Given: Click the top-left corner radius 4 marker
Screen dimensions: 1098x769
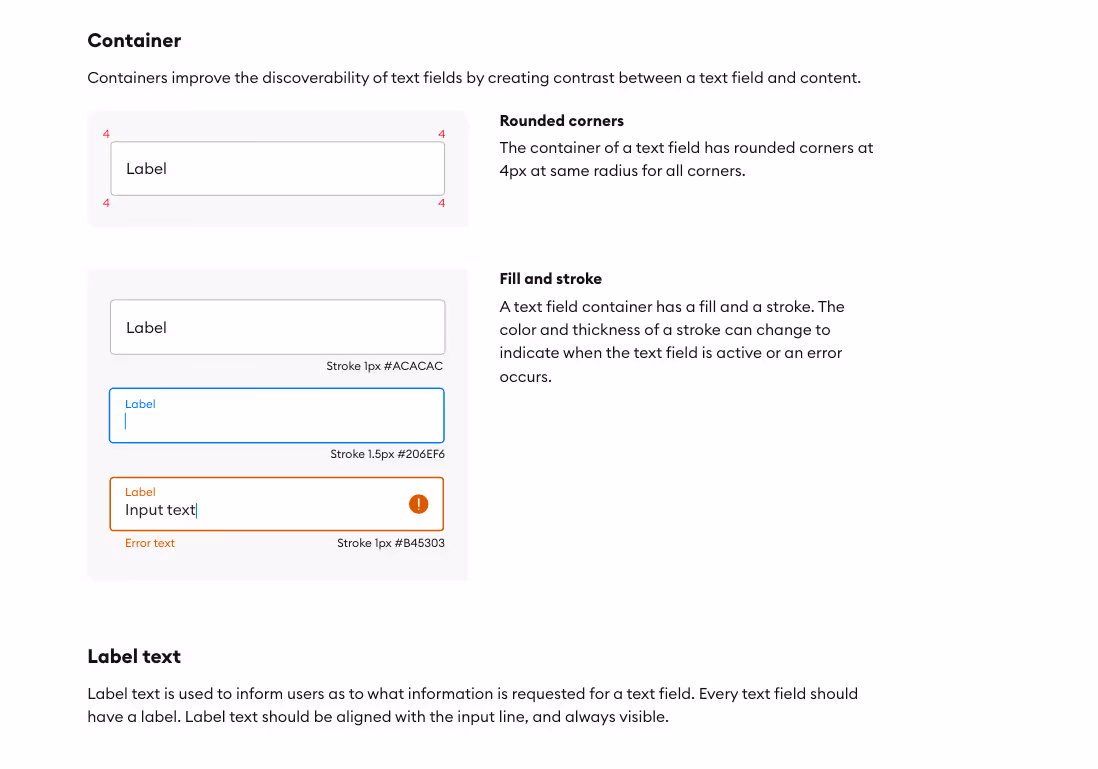Looking at the screenshot, I should click(106, 133).
